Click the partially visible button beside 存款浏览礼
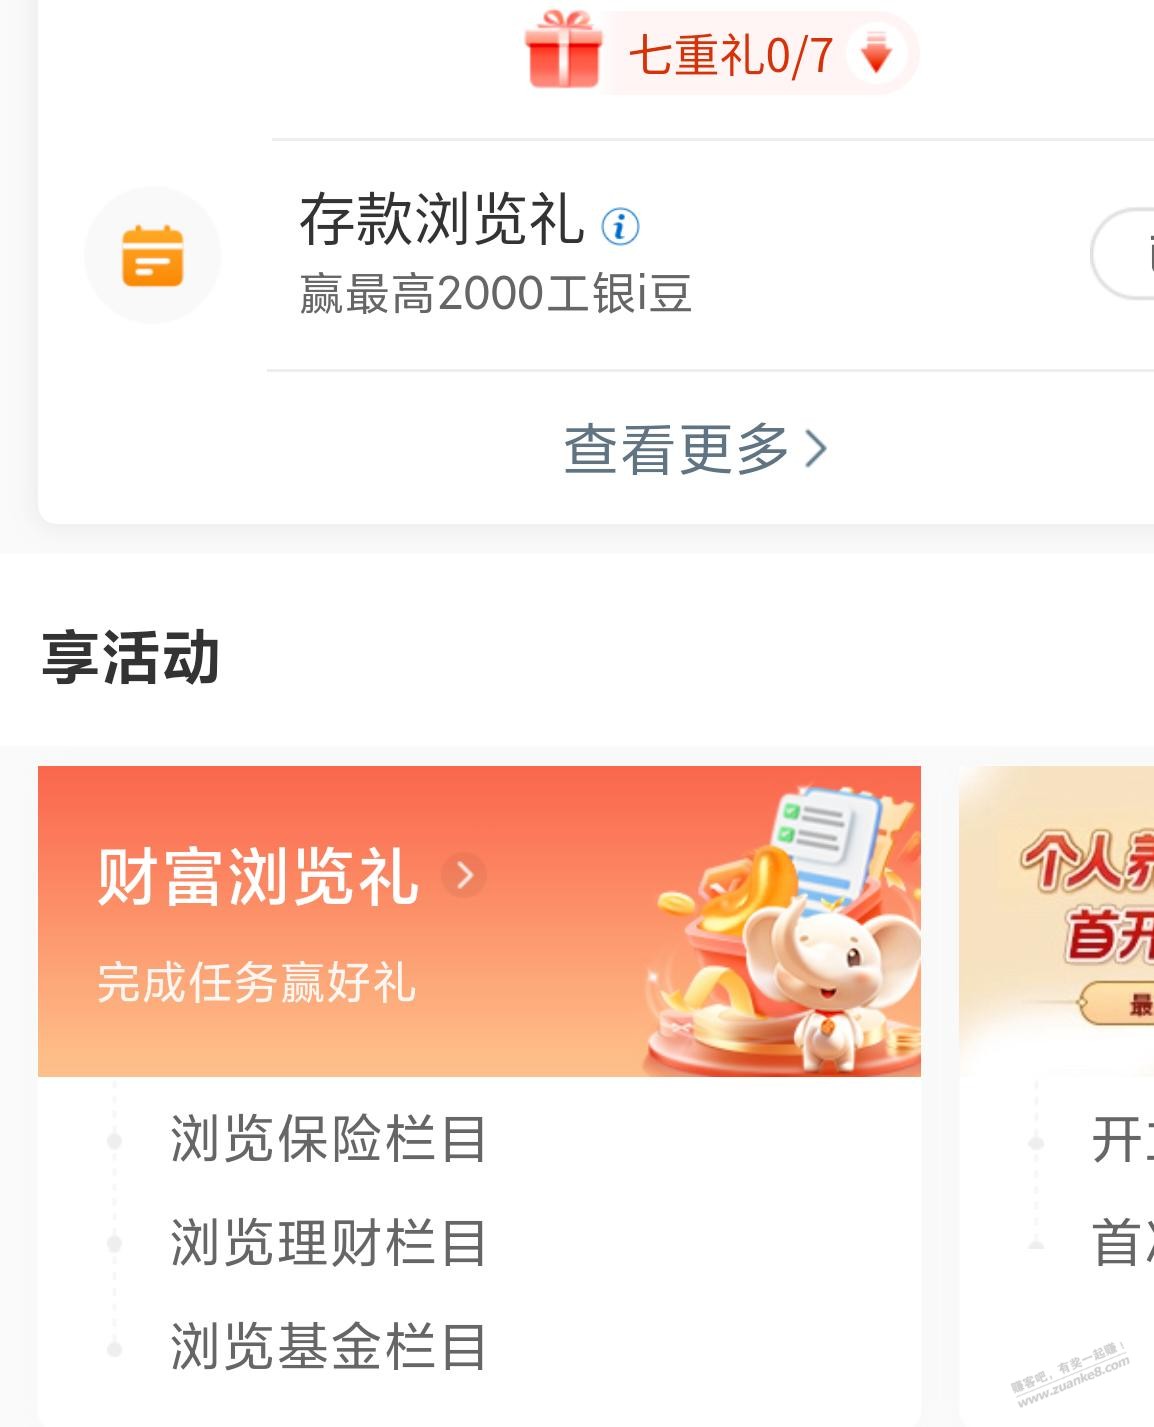This screenshot has height=1427, width=1154. [x=1122, y=253]
